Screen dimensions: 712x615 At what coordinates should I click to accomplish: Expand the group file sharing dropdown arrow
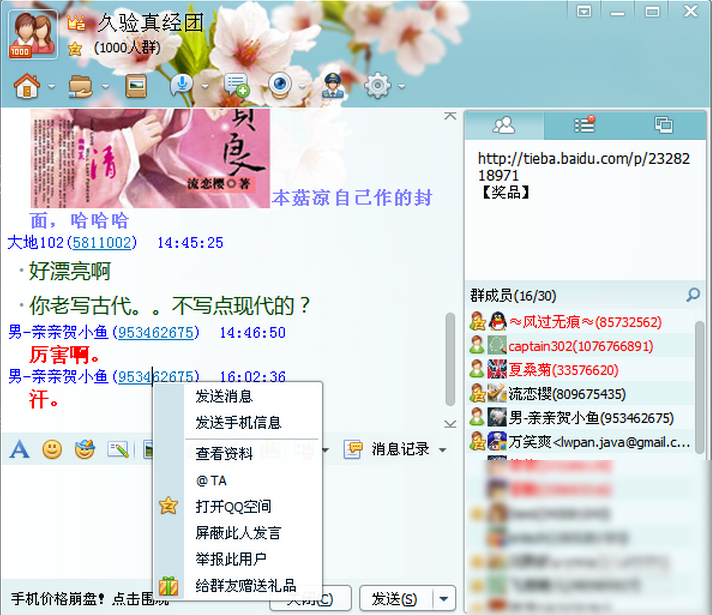(105, 86)
